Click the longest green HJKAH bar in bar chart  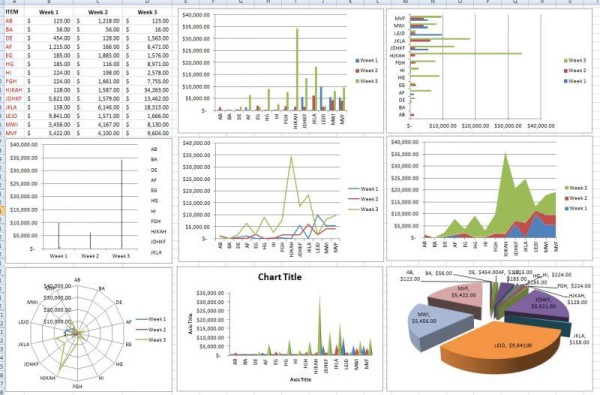[x=466, y=54]
